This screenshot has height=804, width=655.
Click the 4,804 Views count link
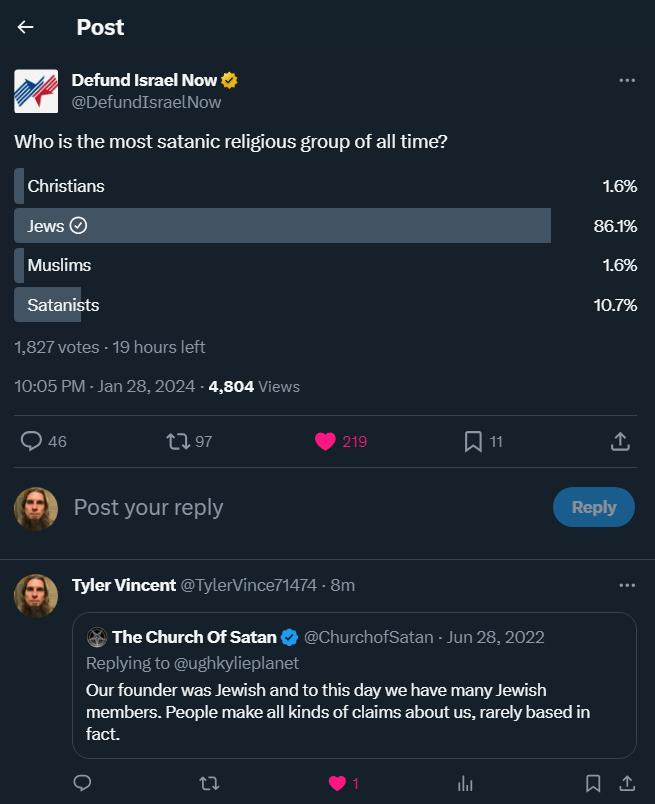click(x=254, y=386)
